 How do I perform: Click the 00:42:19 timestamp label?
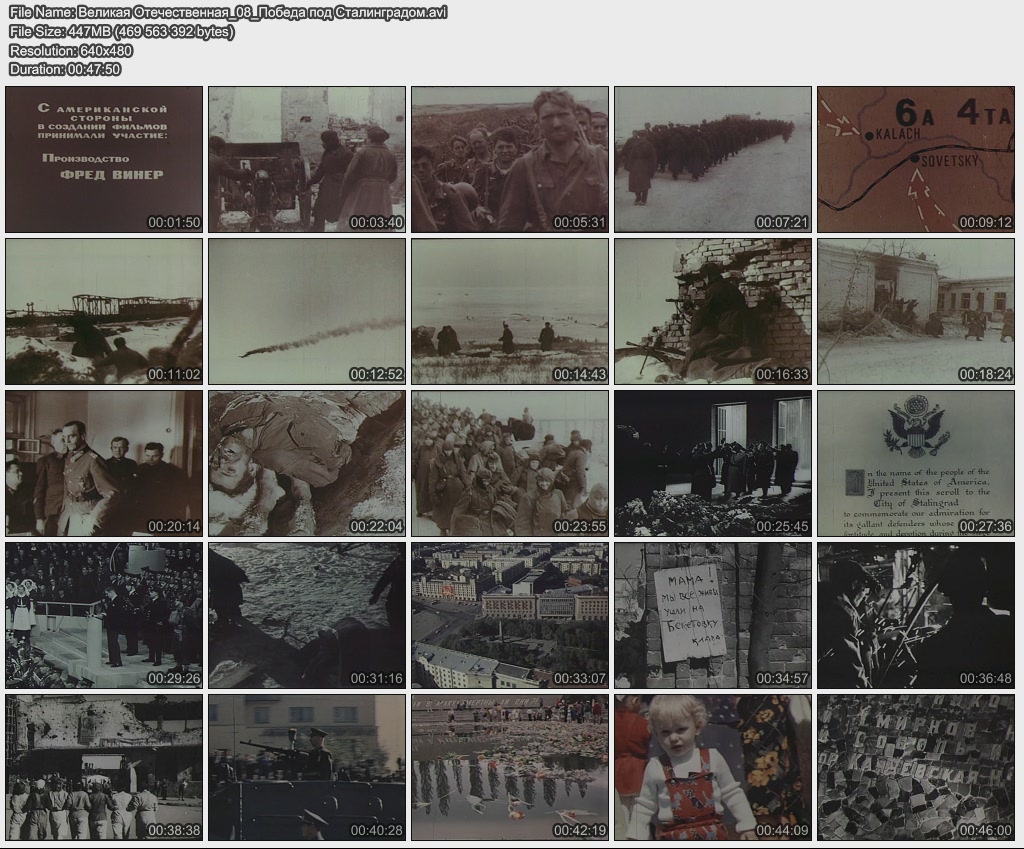coord(579,830)
